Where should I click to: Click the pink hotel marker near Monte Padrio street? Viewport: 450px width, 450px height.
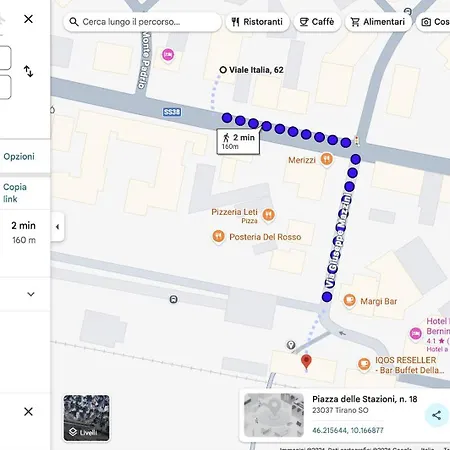coord(168,54)
